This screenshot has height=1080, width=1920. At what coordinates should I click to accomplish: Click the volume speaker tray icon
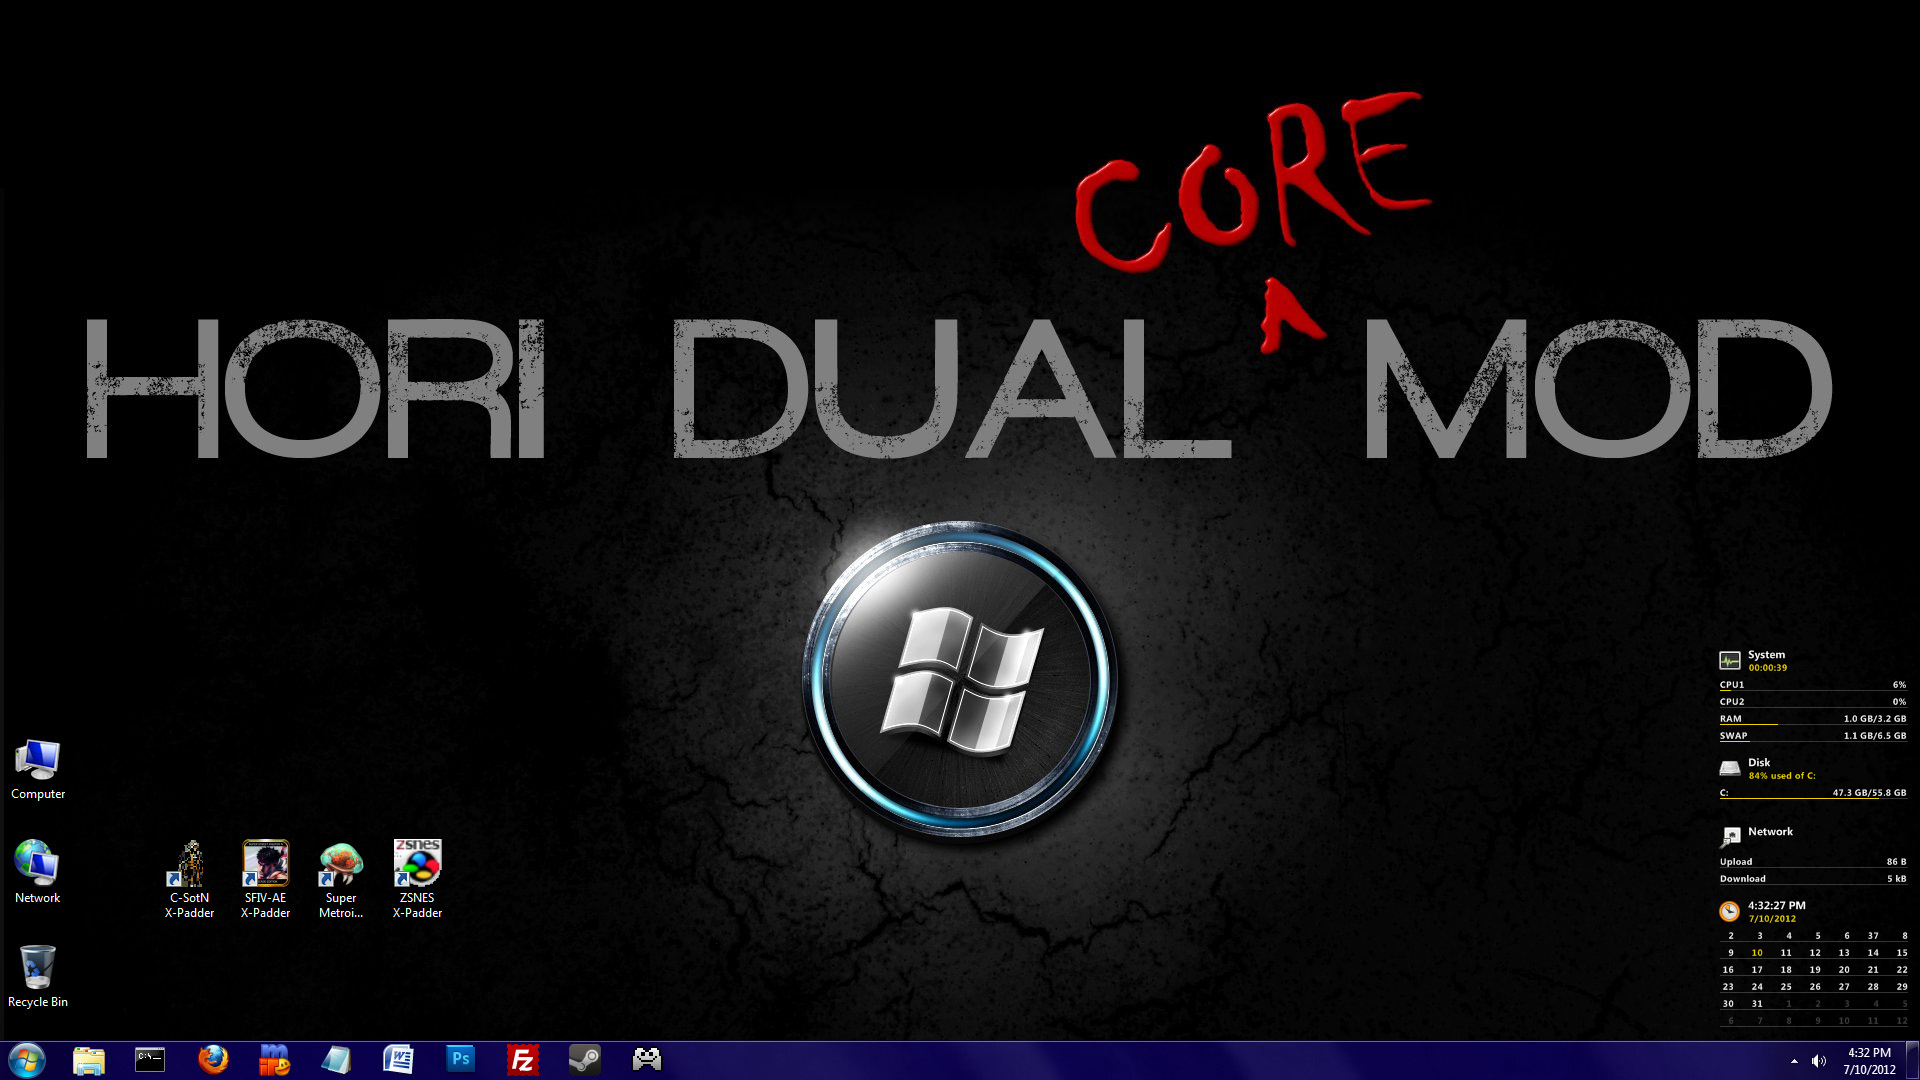click(x=1819, y=1061)
